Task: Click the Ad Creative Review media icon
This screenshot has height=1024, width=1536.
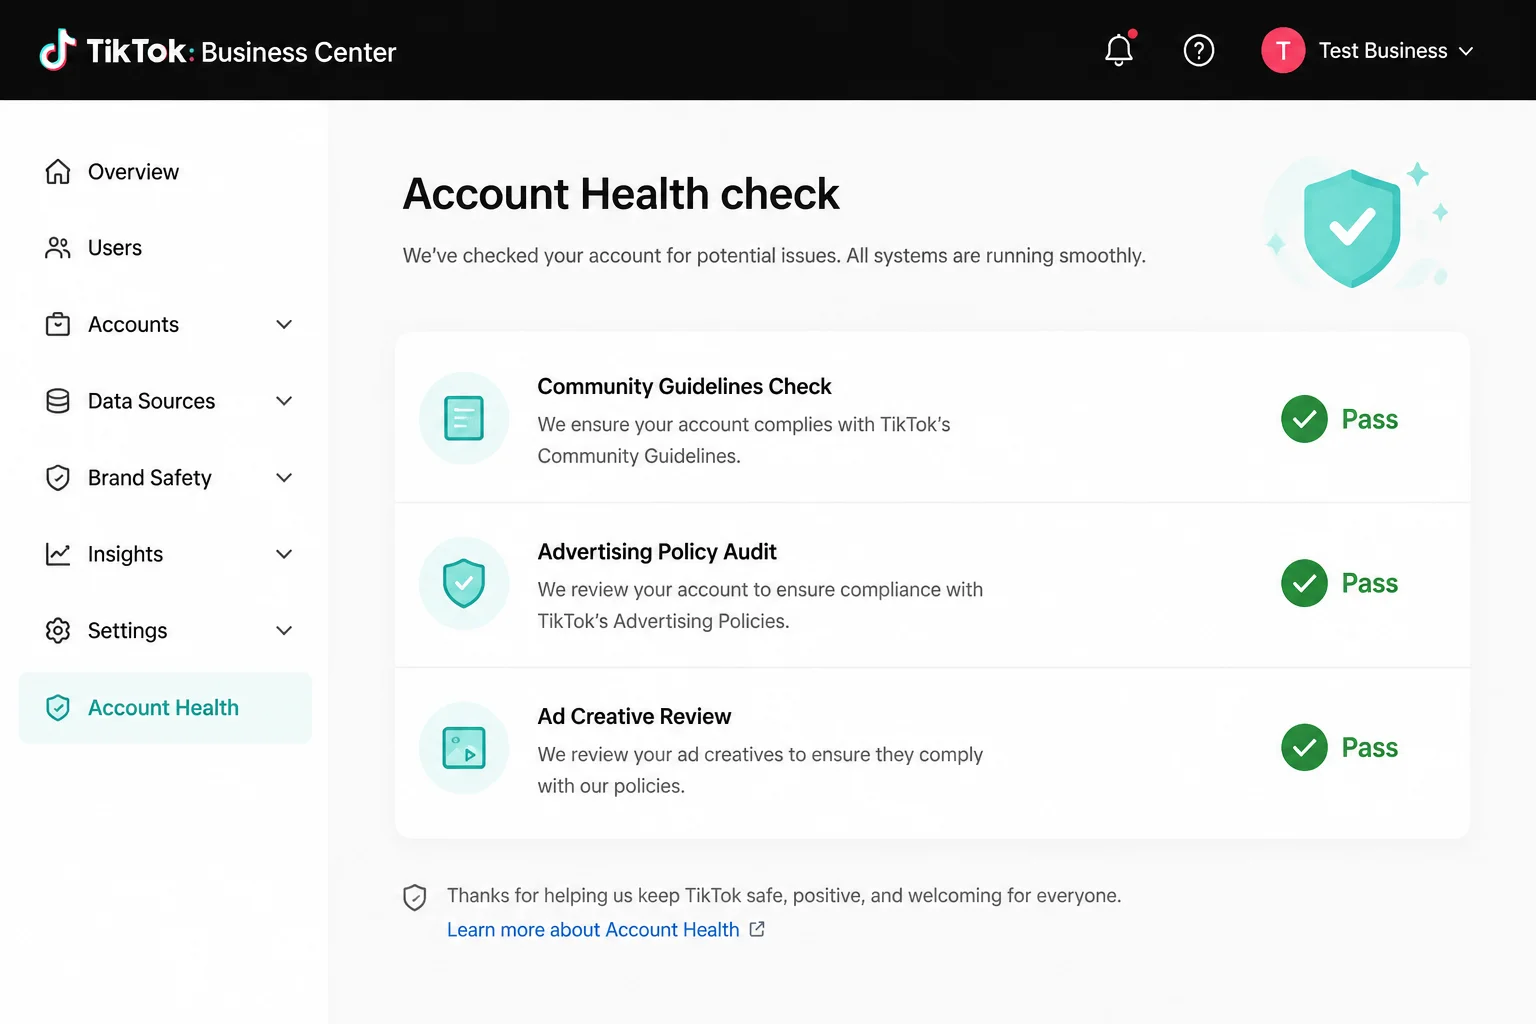Action: [x=464, y=748]
